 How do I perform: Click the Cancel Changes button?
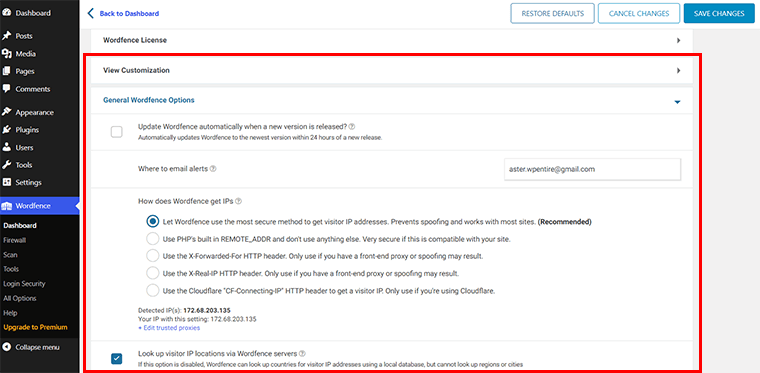[639, 14]
